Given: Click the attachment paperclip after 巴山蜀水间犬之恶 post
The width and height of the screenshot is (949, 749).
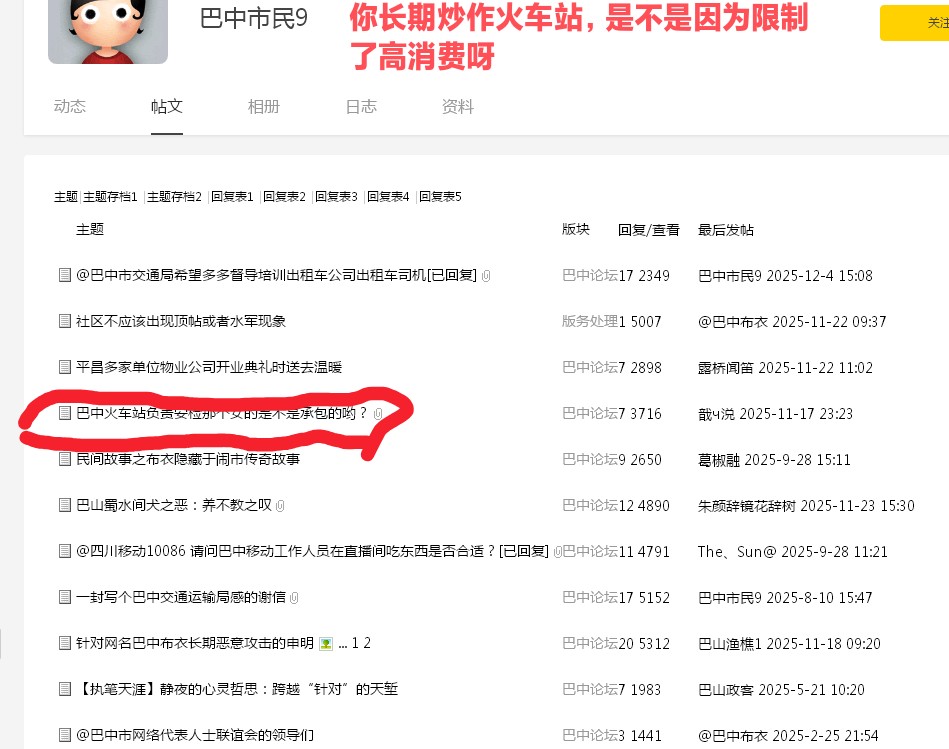Looking at the screenshot, I should click(280, 506).
